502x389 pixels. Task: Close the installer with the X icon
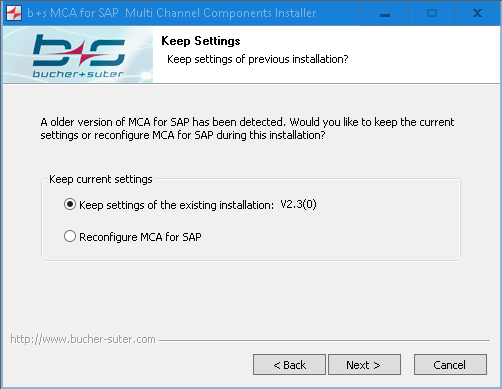477,13
